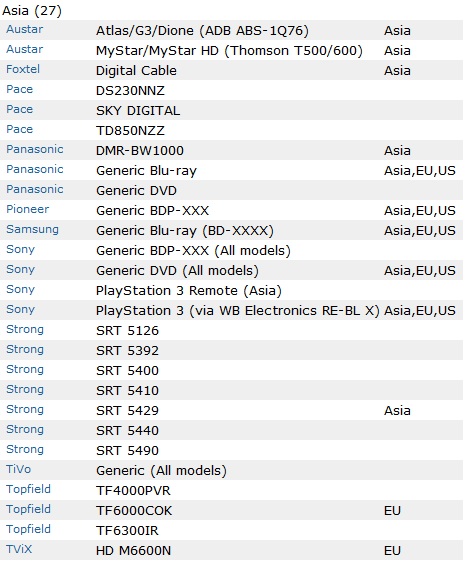This screenshot has height=563, width=465.
Task: Select the TD850NZZ model row text
Action: pyautogui.click(x=130, y=130)
